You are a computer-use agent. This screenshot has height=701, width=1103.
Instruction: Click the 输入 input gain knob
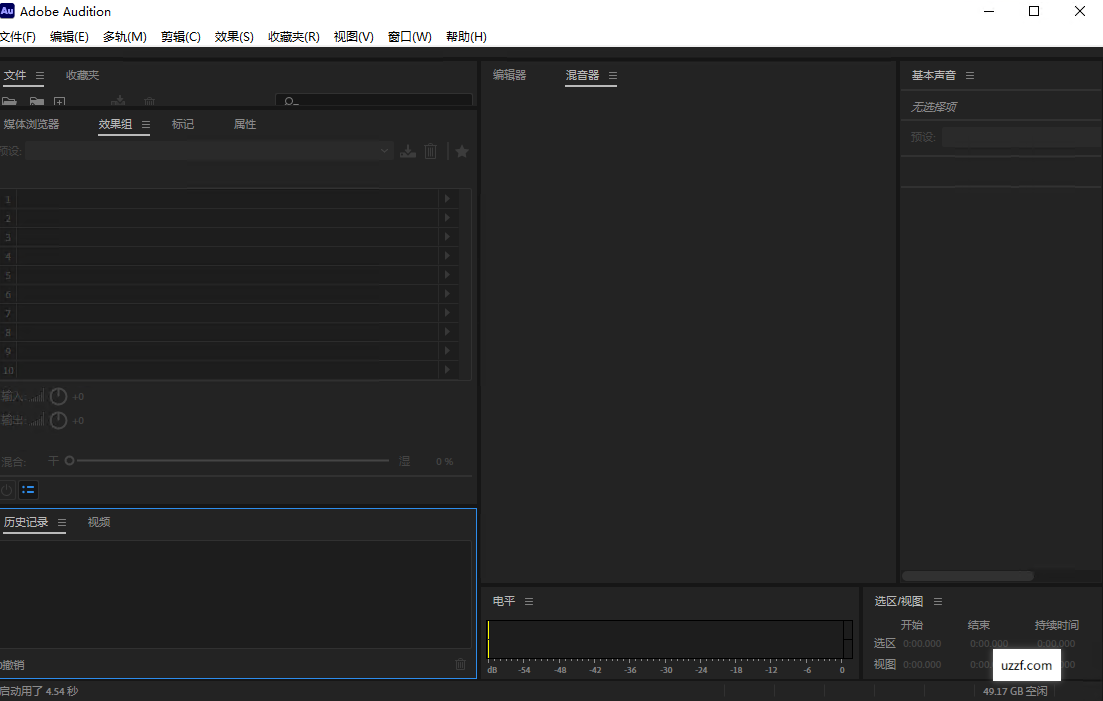pos(58,396)
